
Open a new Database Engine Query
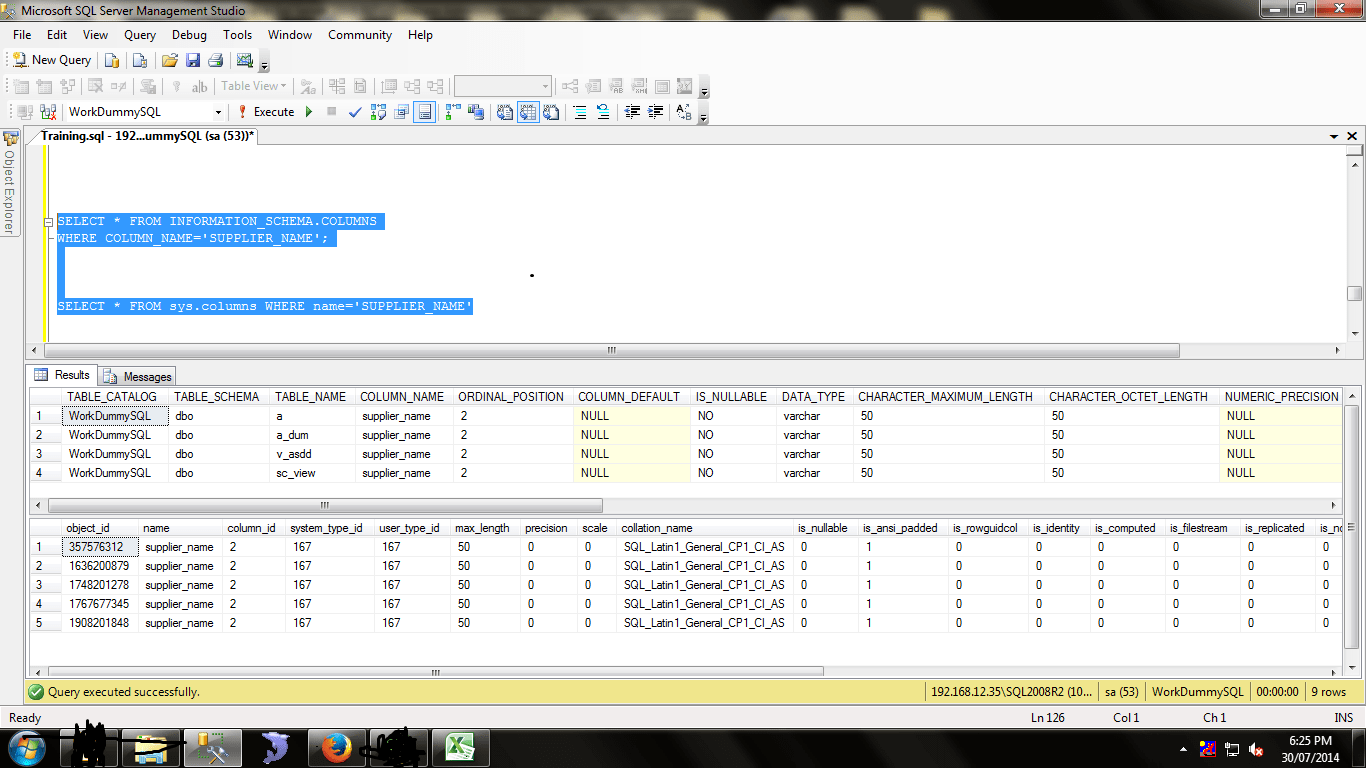pyautogui.click(x=113, y=60)
